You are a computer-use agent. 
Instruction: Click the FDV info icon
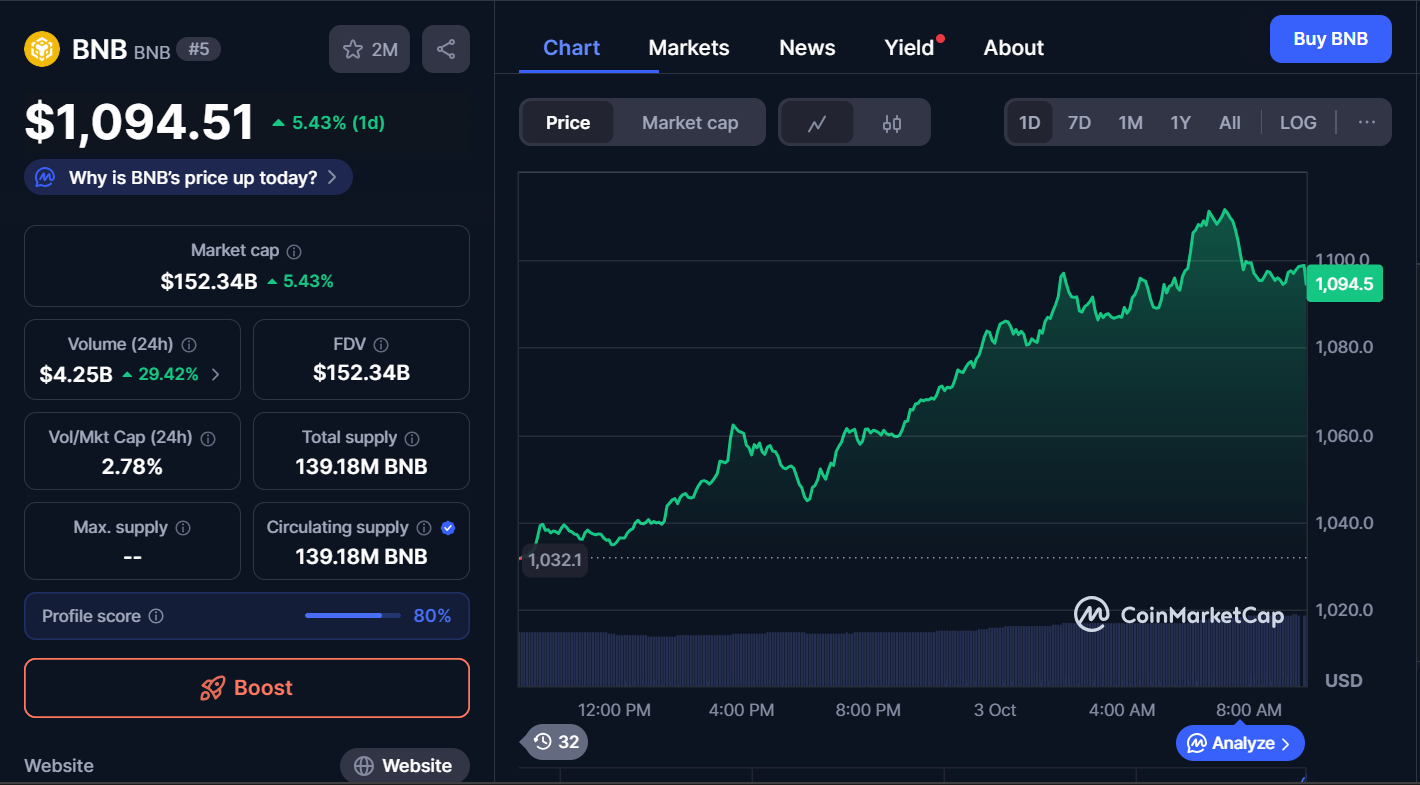380,345
